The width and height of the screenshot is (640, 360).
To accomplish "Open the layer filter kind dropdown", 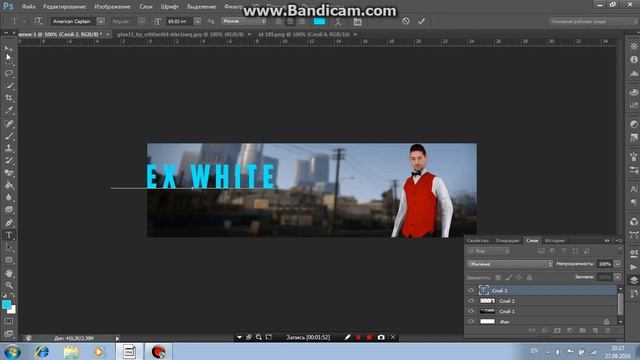I will (x=489, y=251).
